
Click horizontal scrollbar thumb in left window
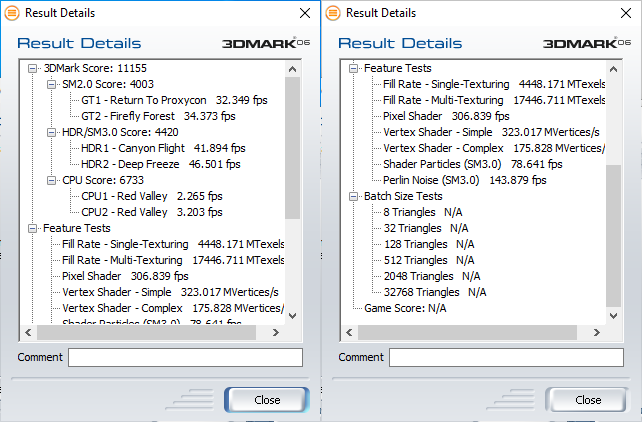point(147,332)
